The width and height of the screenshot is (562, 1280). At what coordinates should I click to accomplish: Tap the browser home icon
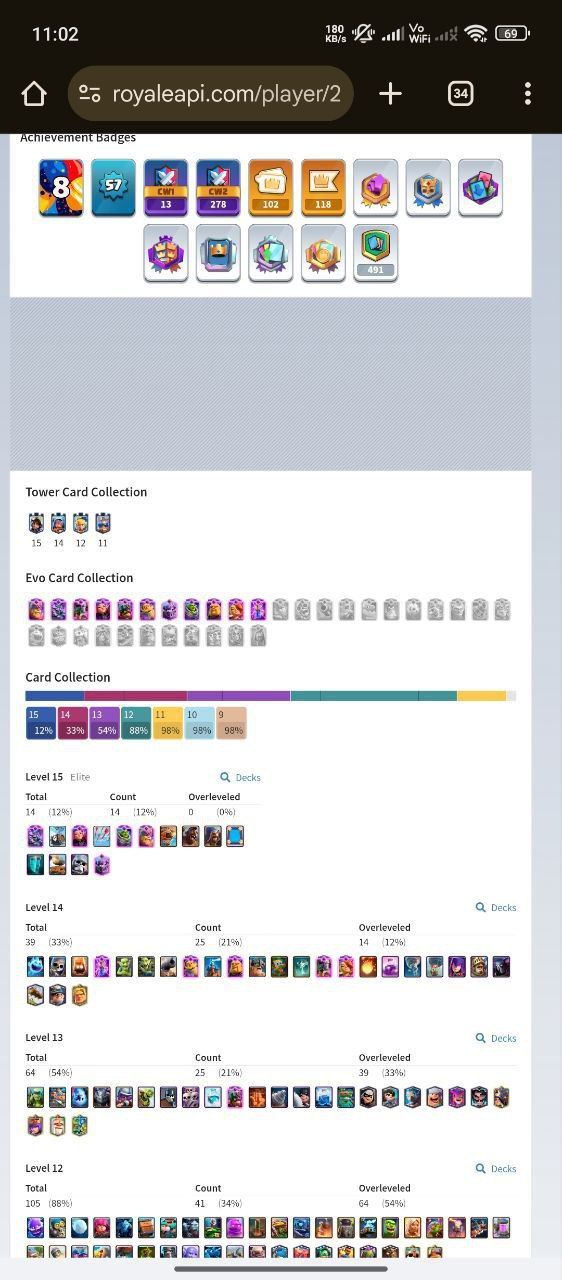click(34, 94)
